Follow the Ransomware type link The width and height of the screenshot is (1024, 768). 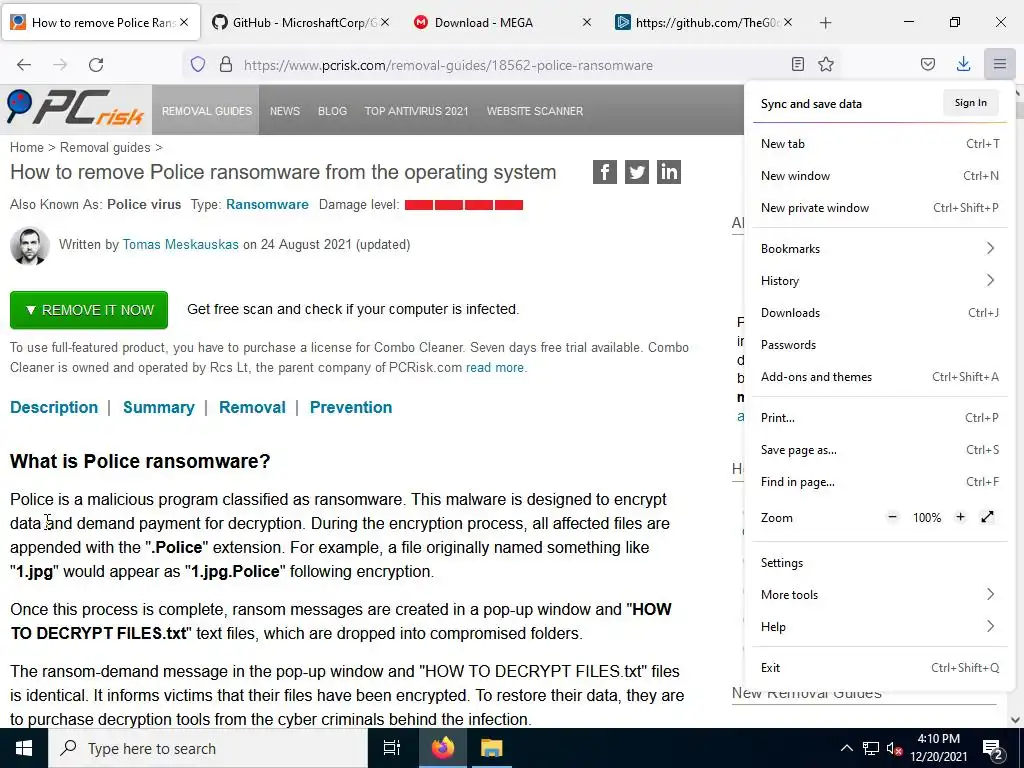(267, 204)
